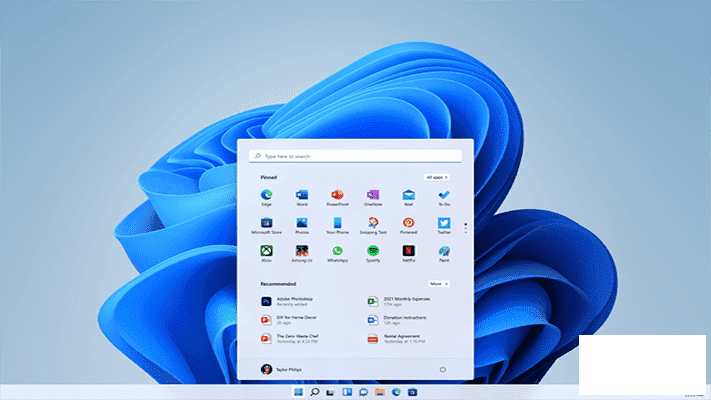Screen dimensions: 711x400
Task: Open the Paint app
Action: pyautogui.click(x=444, y=254)
